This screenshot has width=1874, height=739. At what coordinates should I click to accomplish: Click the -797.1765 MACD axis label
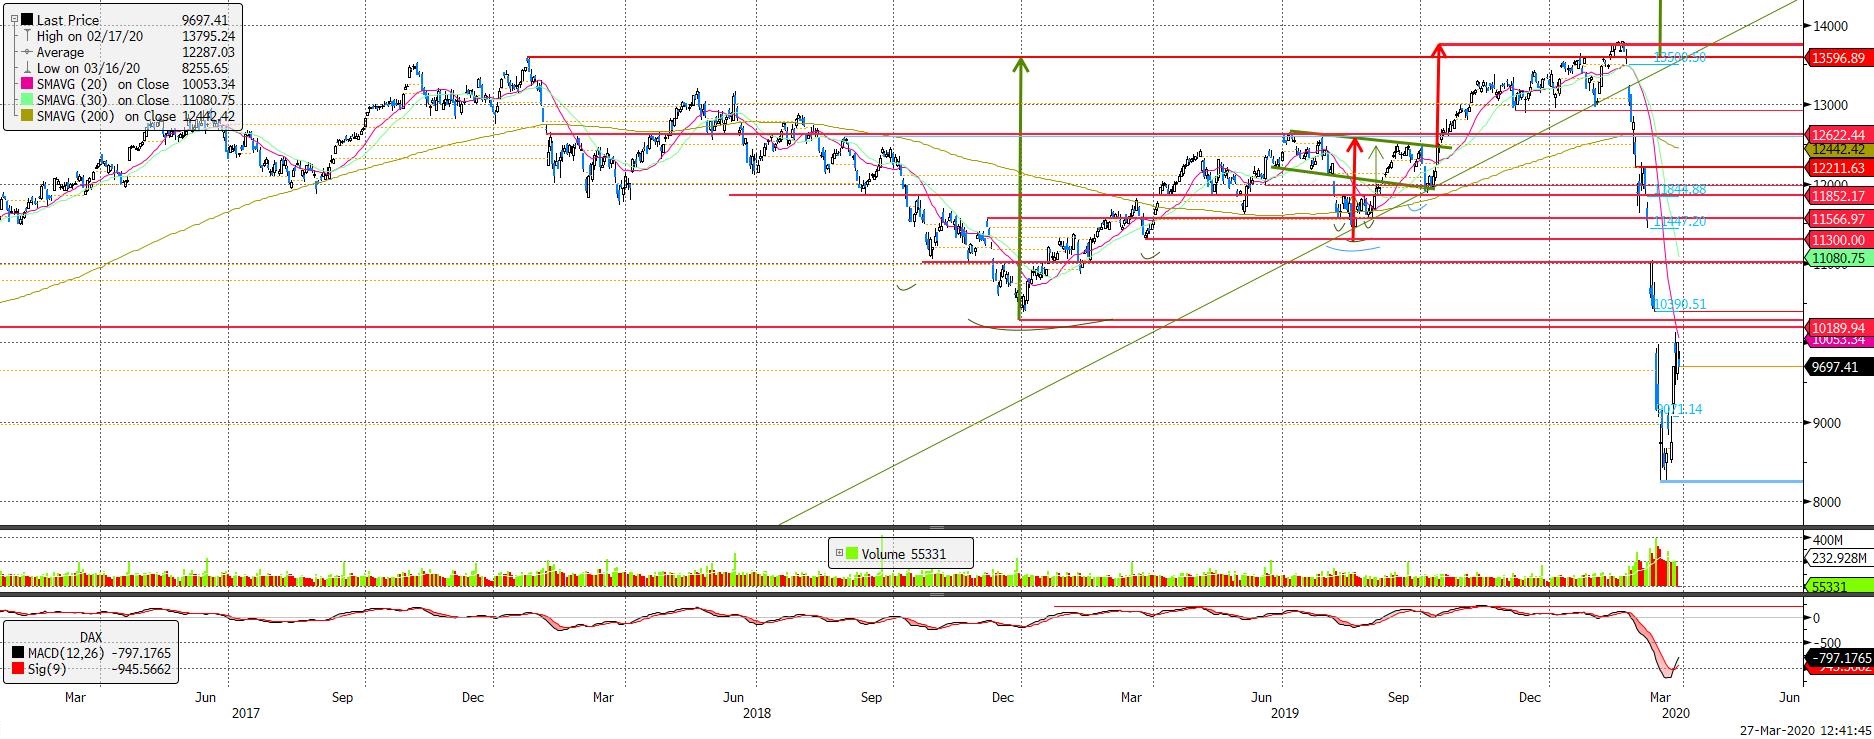pos(1841,658)
